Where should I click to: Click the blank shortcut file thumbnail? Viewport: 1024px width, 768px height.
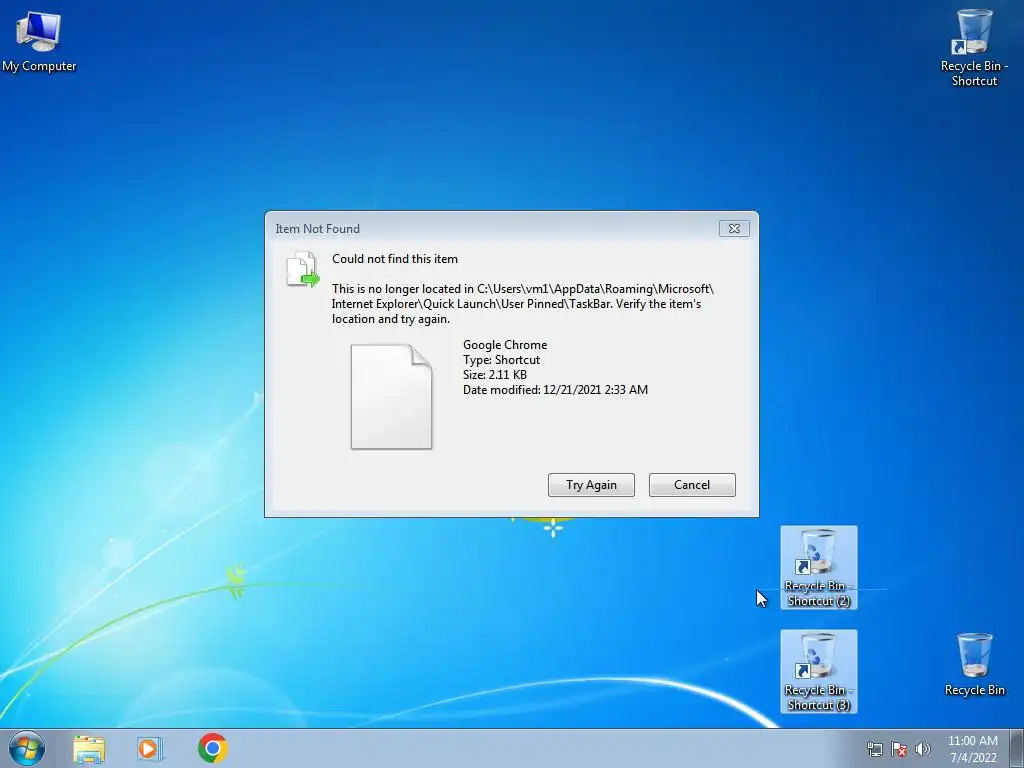[x=391, y=396]
